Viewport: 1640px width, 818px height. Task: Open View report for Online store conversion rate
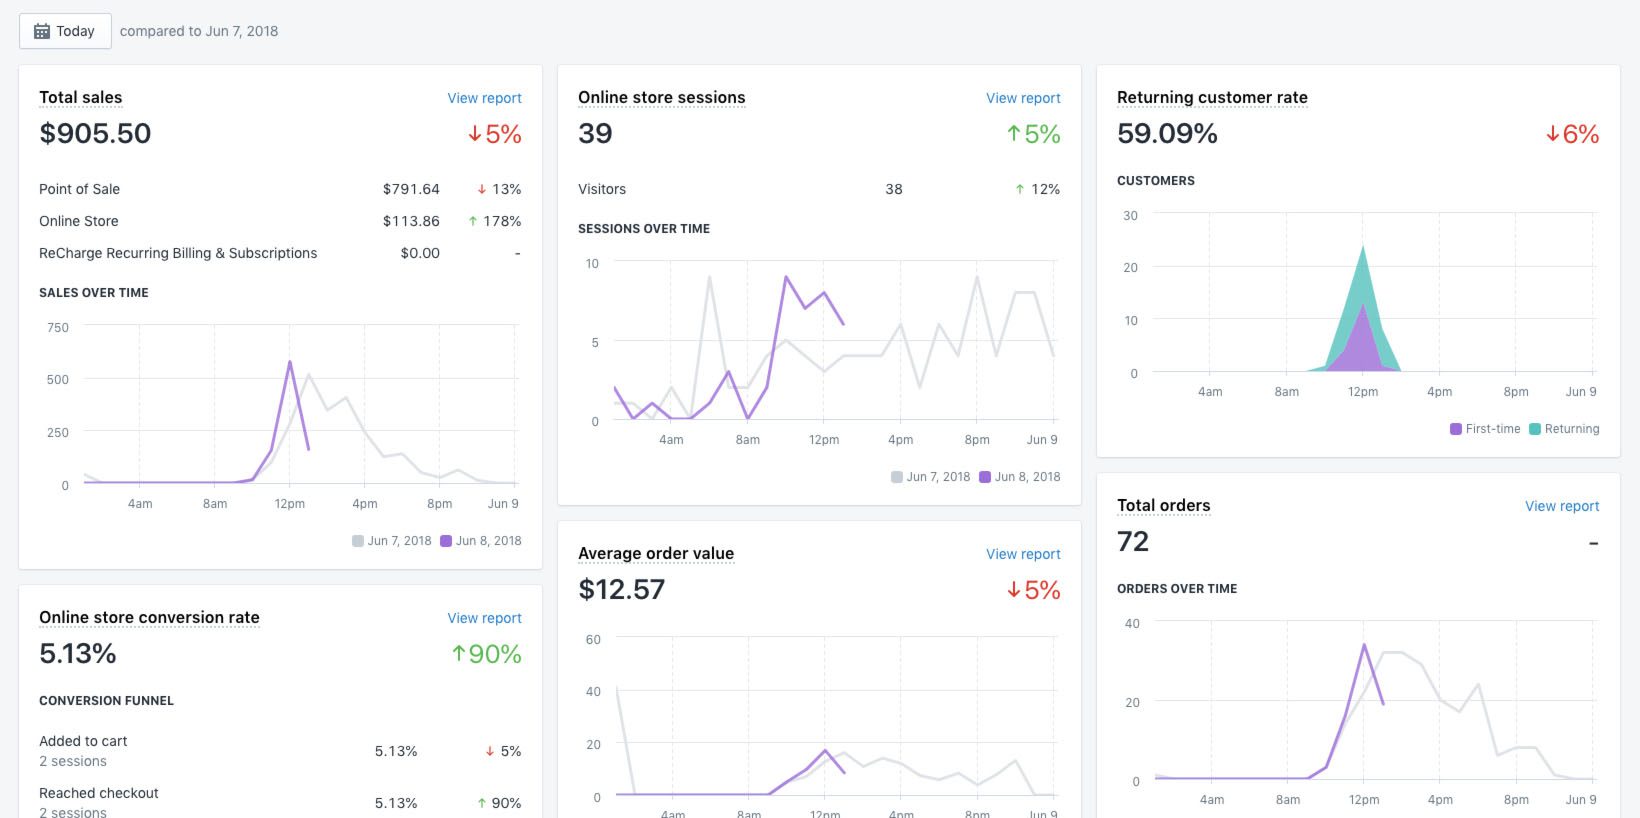coord(484,618)
